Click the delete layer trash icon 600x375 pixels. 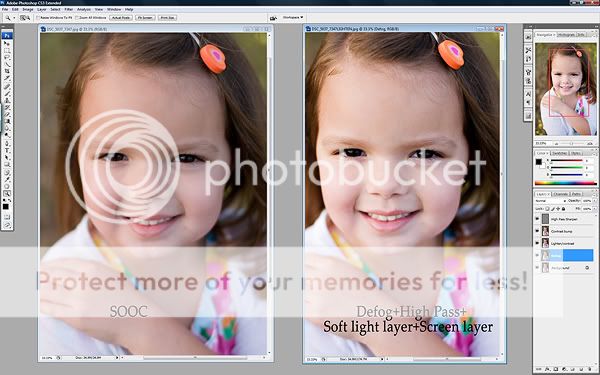tap(591, 369)
